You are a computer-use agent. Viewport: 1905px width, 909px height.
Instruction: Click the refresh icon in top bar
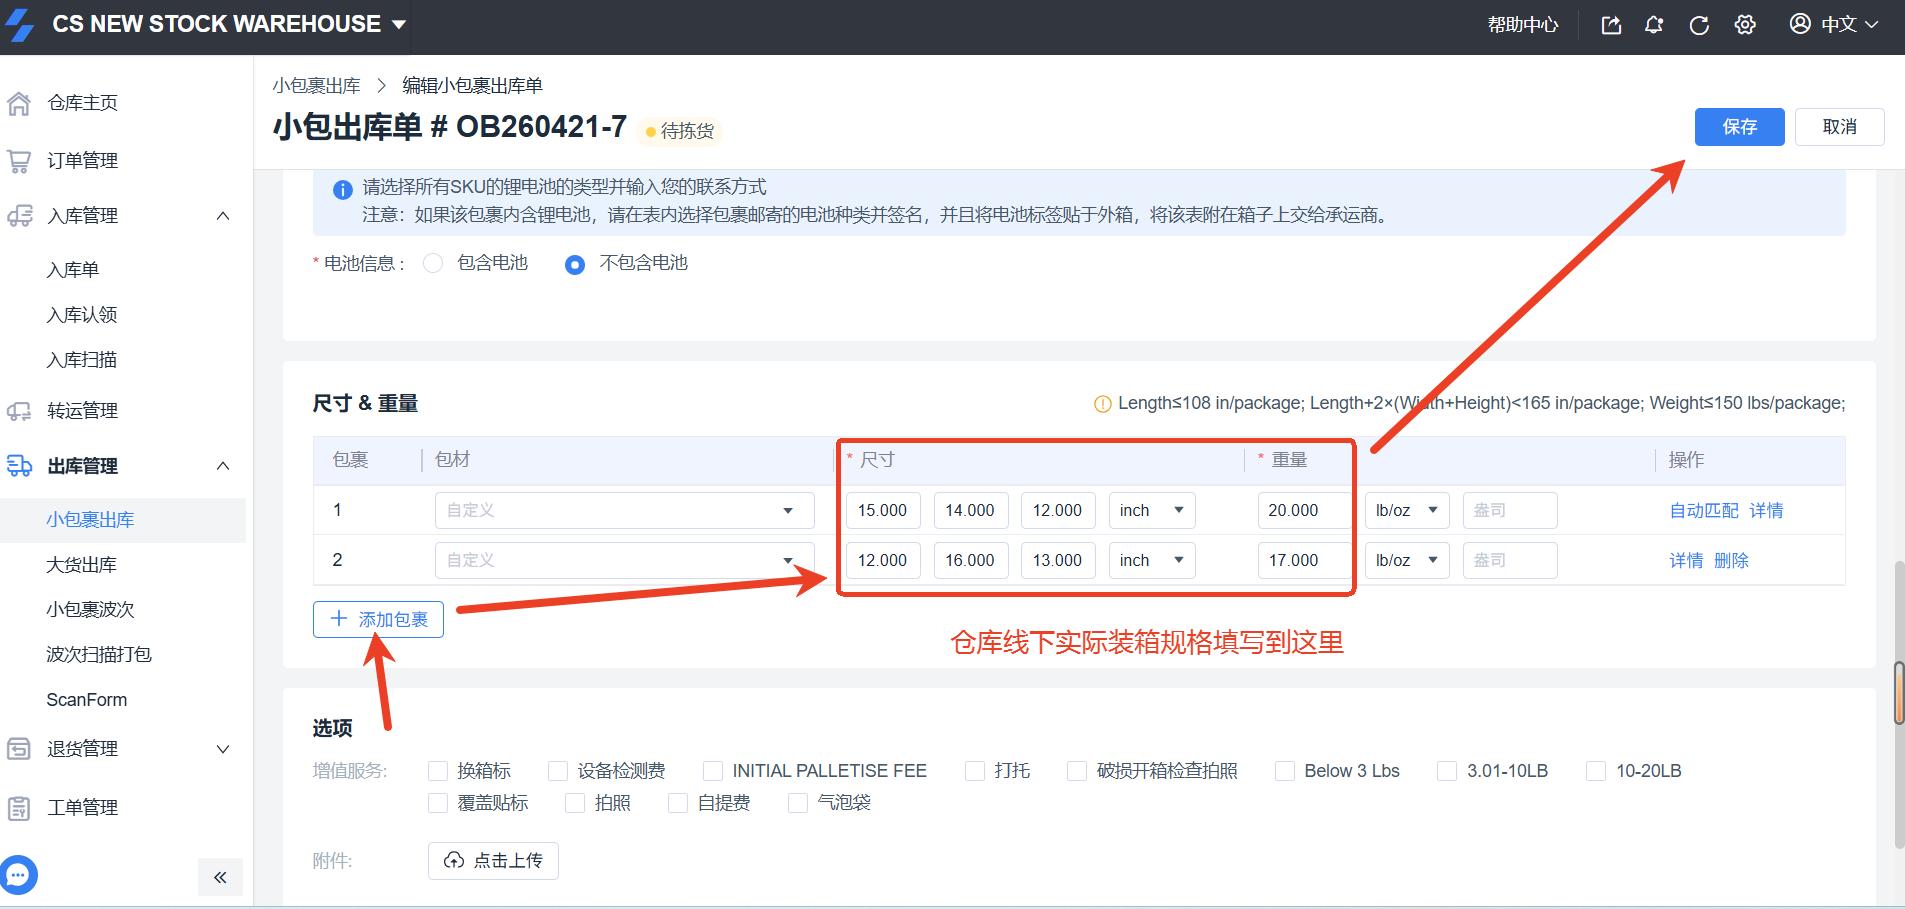pyautogui.click(x=1698, y=25)
